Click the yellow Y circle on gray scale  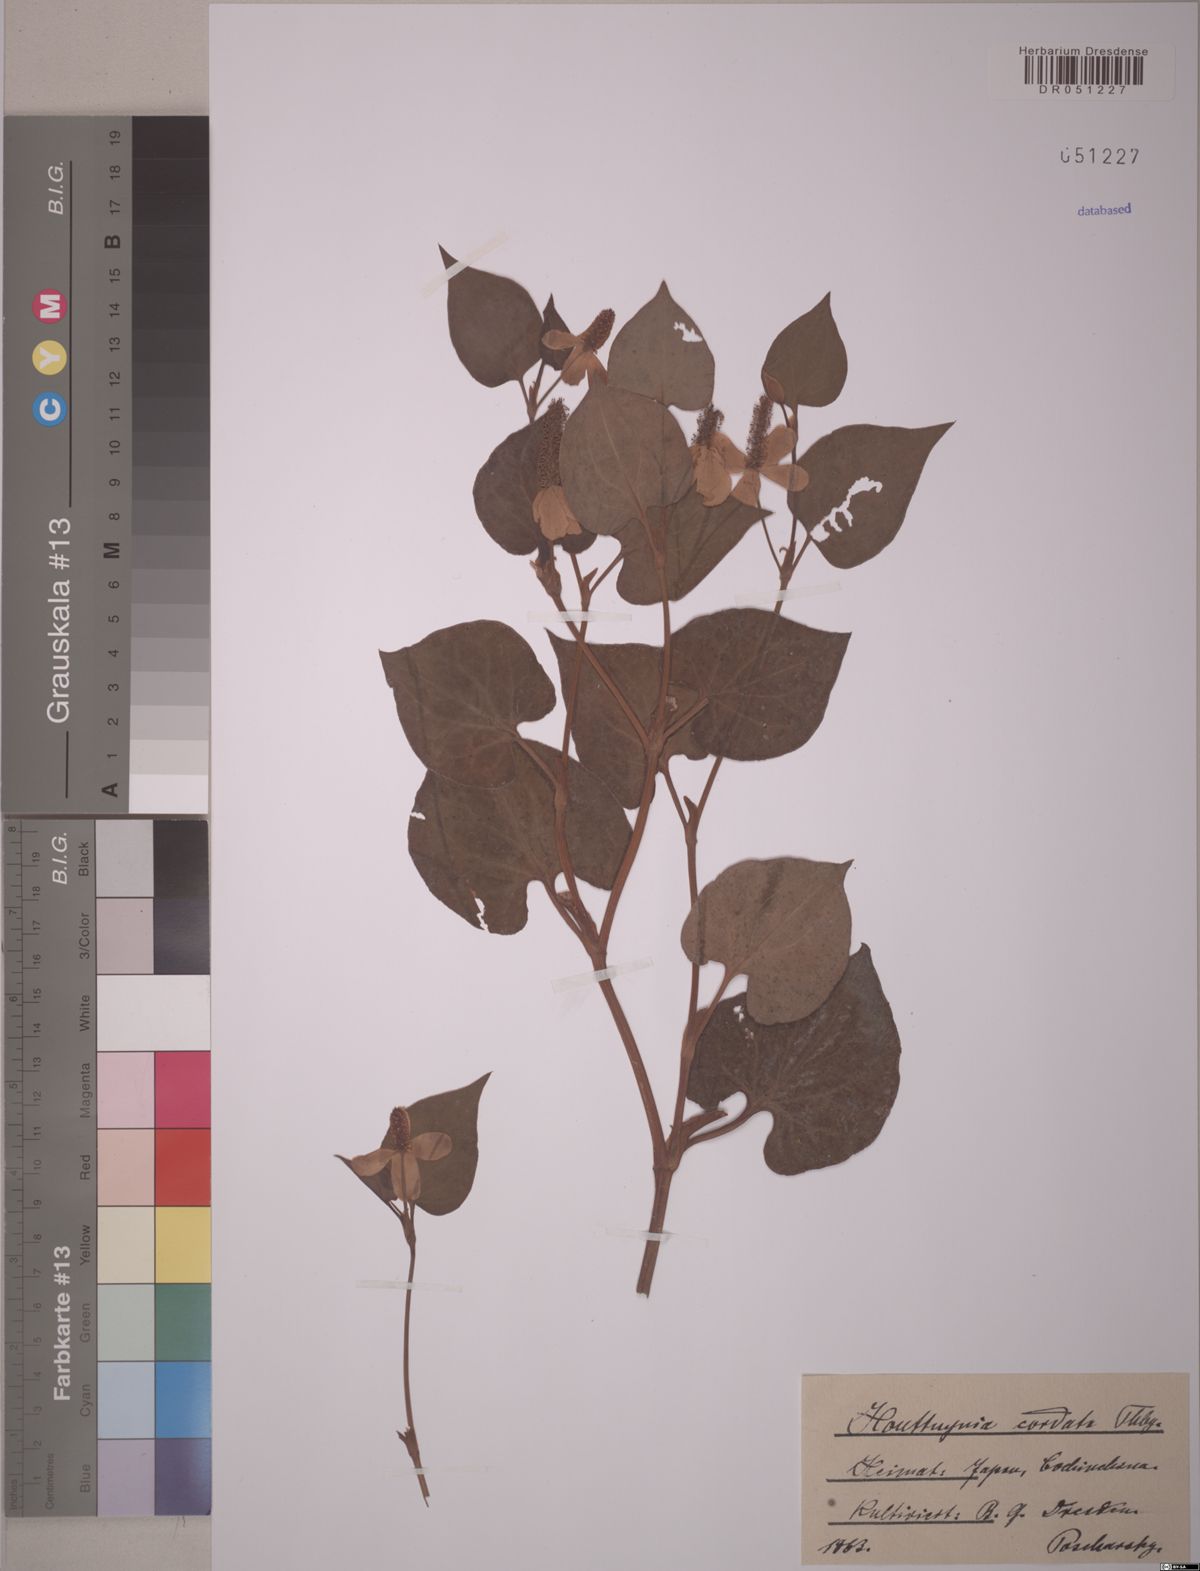(x=50, y=357)
